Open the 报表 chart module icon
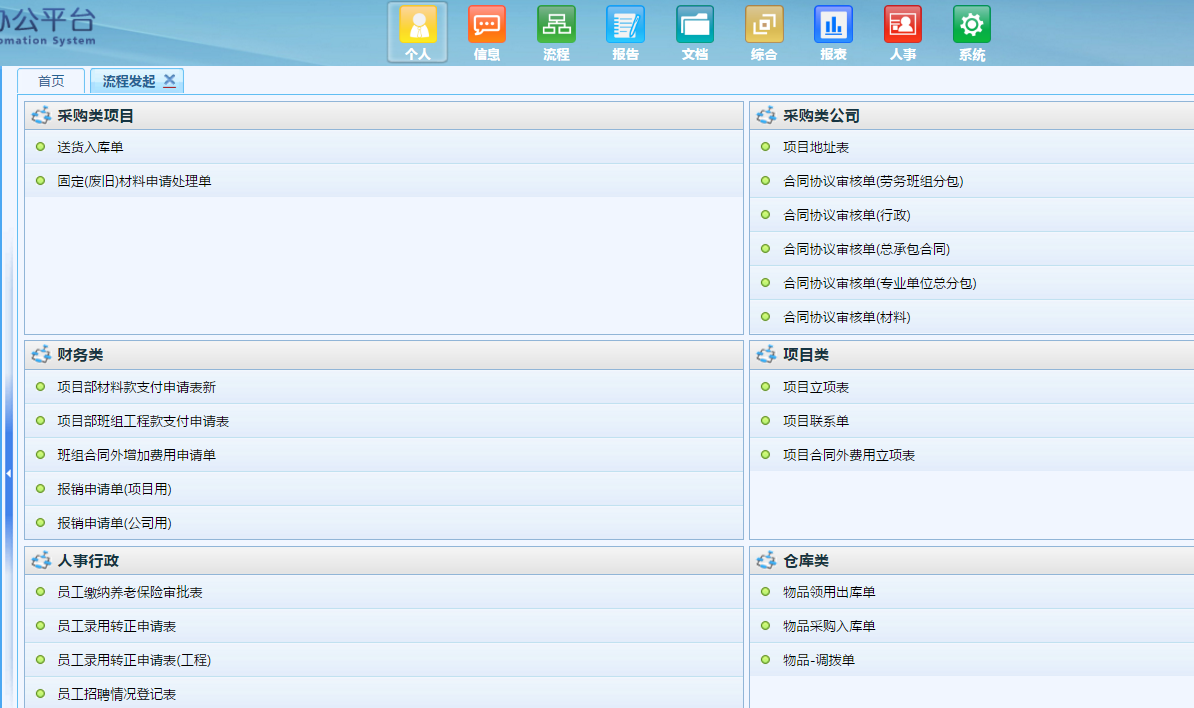 833,32
